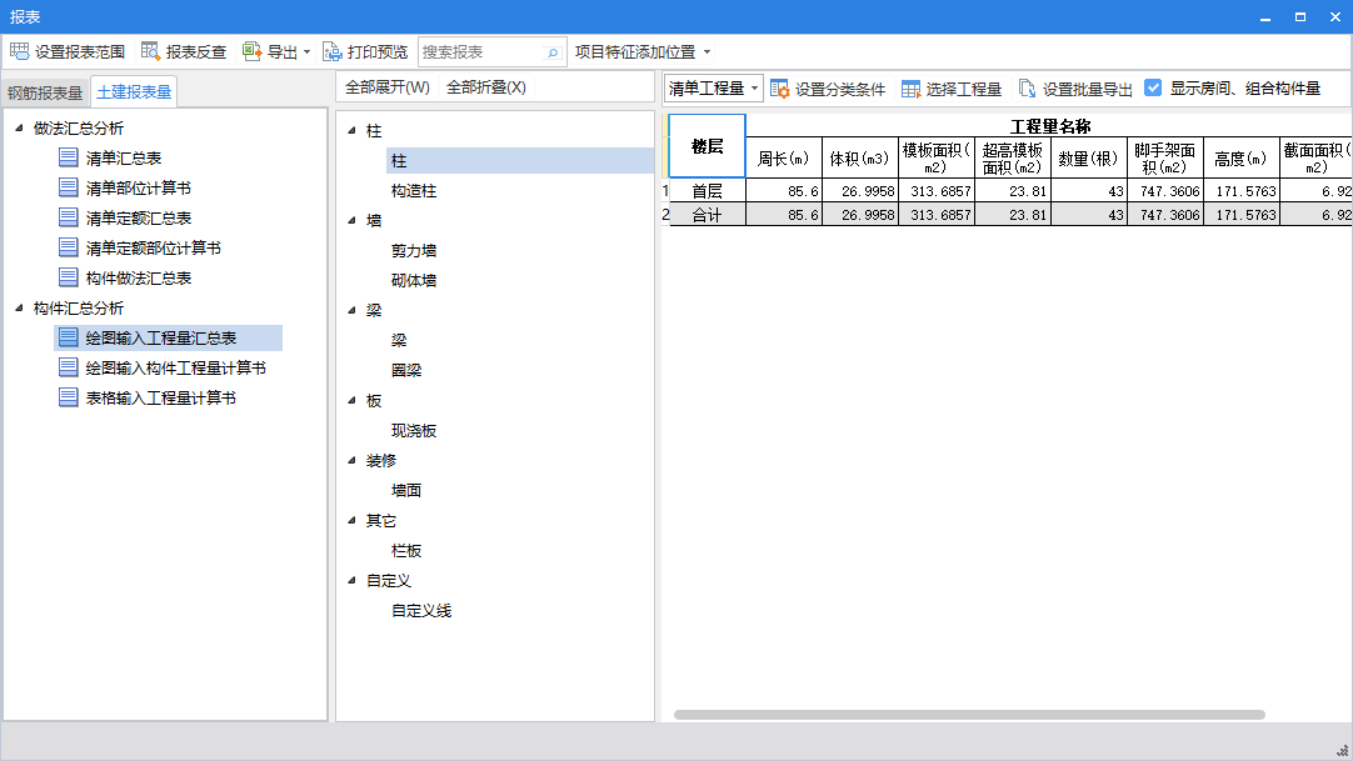Click the 导出 Excel icon
This screenshot has width=1353, height=761.
click(252, 51)
